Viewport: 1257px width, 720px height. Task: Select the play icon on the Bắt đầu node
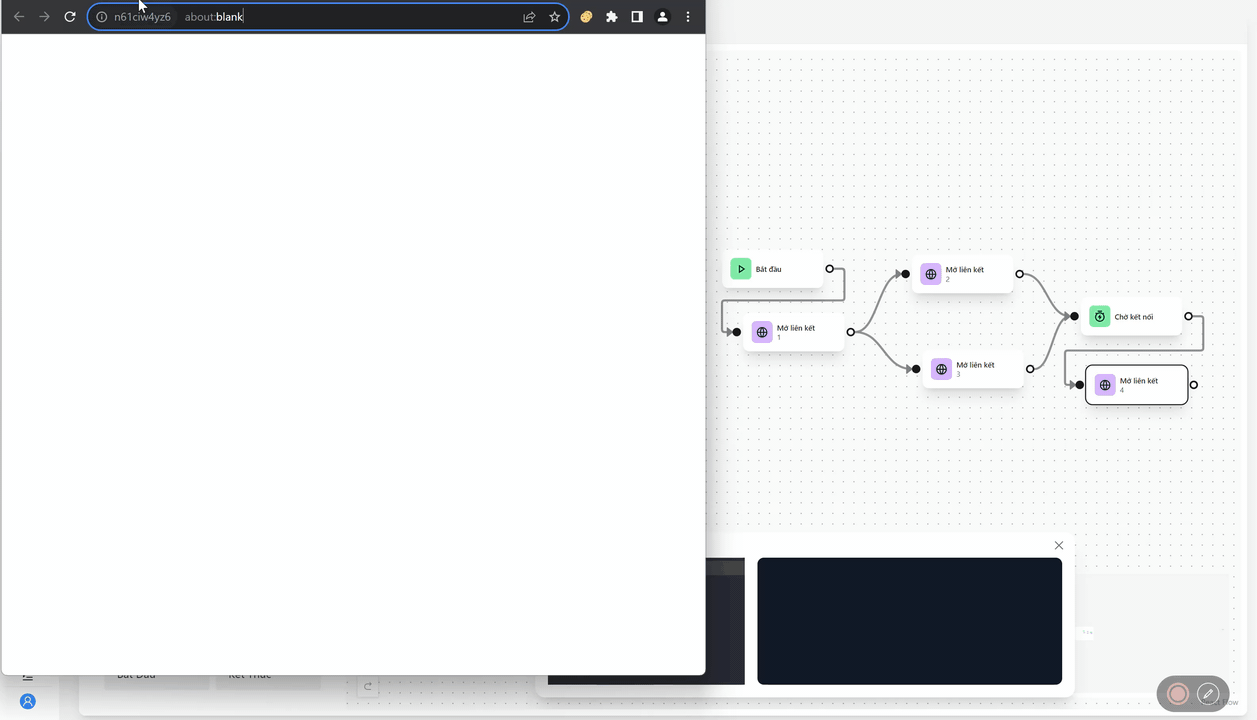click(x=740, y=268)
